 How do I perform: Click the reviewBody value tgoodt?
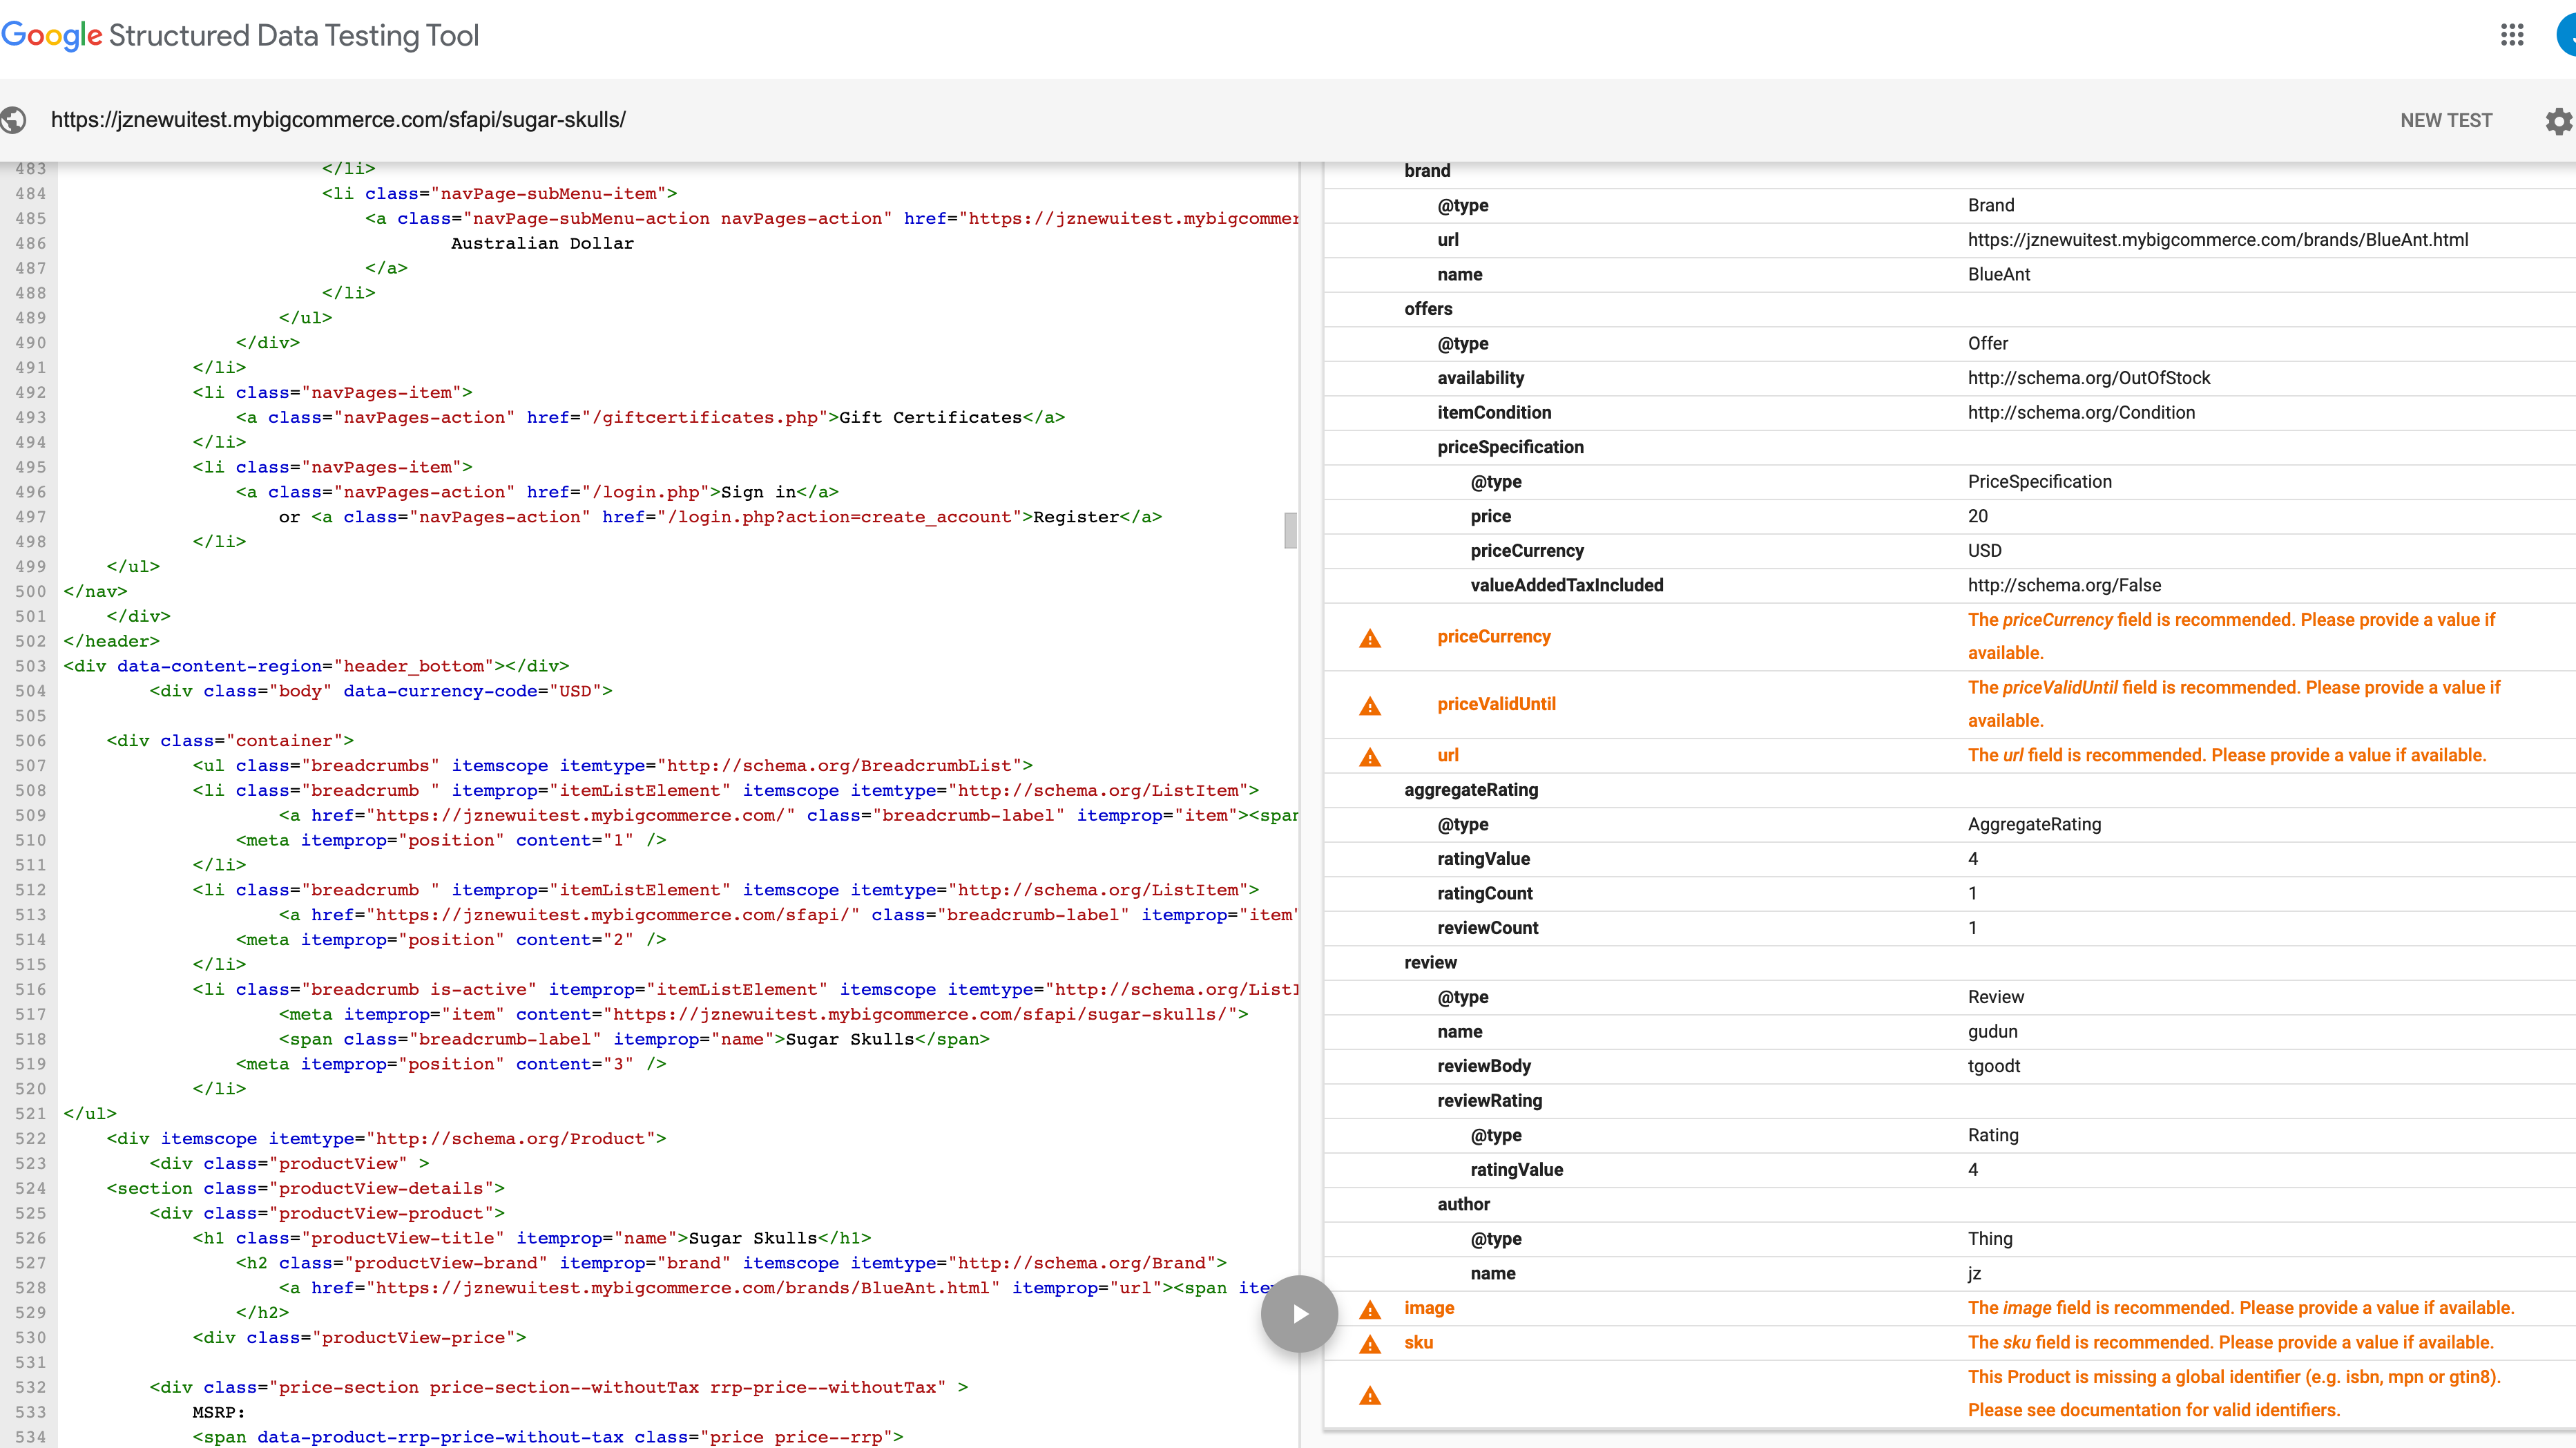(x=1993, y=1066)
